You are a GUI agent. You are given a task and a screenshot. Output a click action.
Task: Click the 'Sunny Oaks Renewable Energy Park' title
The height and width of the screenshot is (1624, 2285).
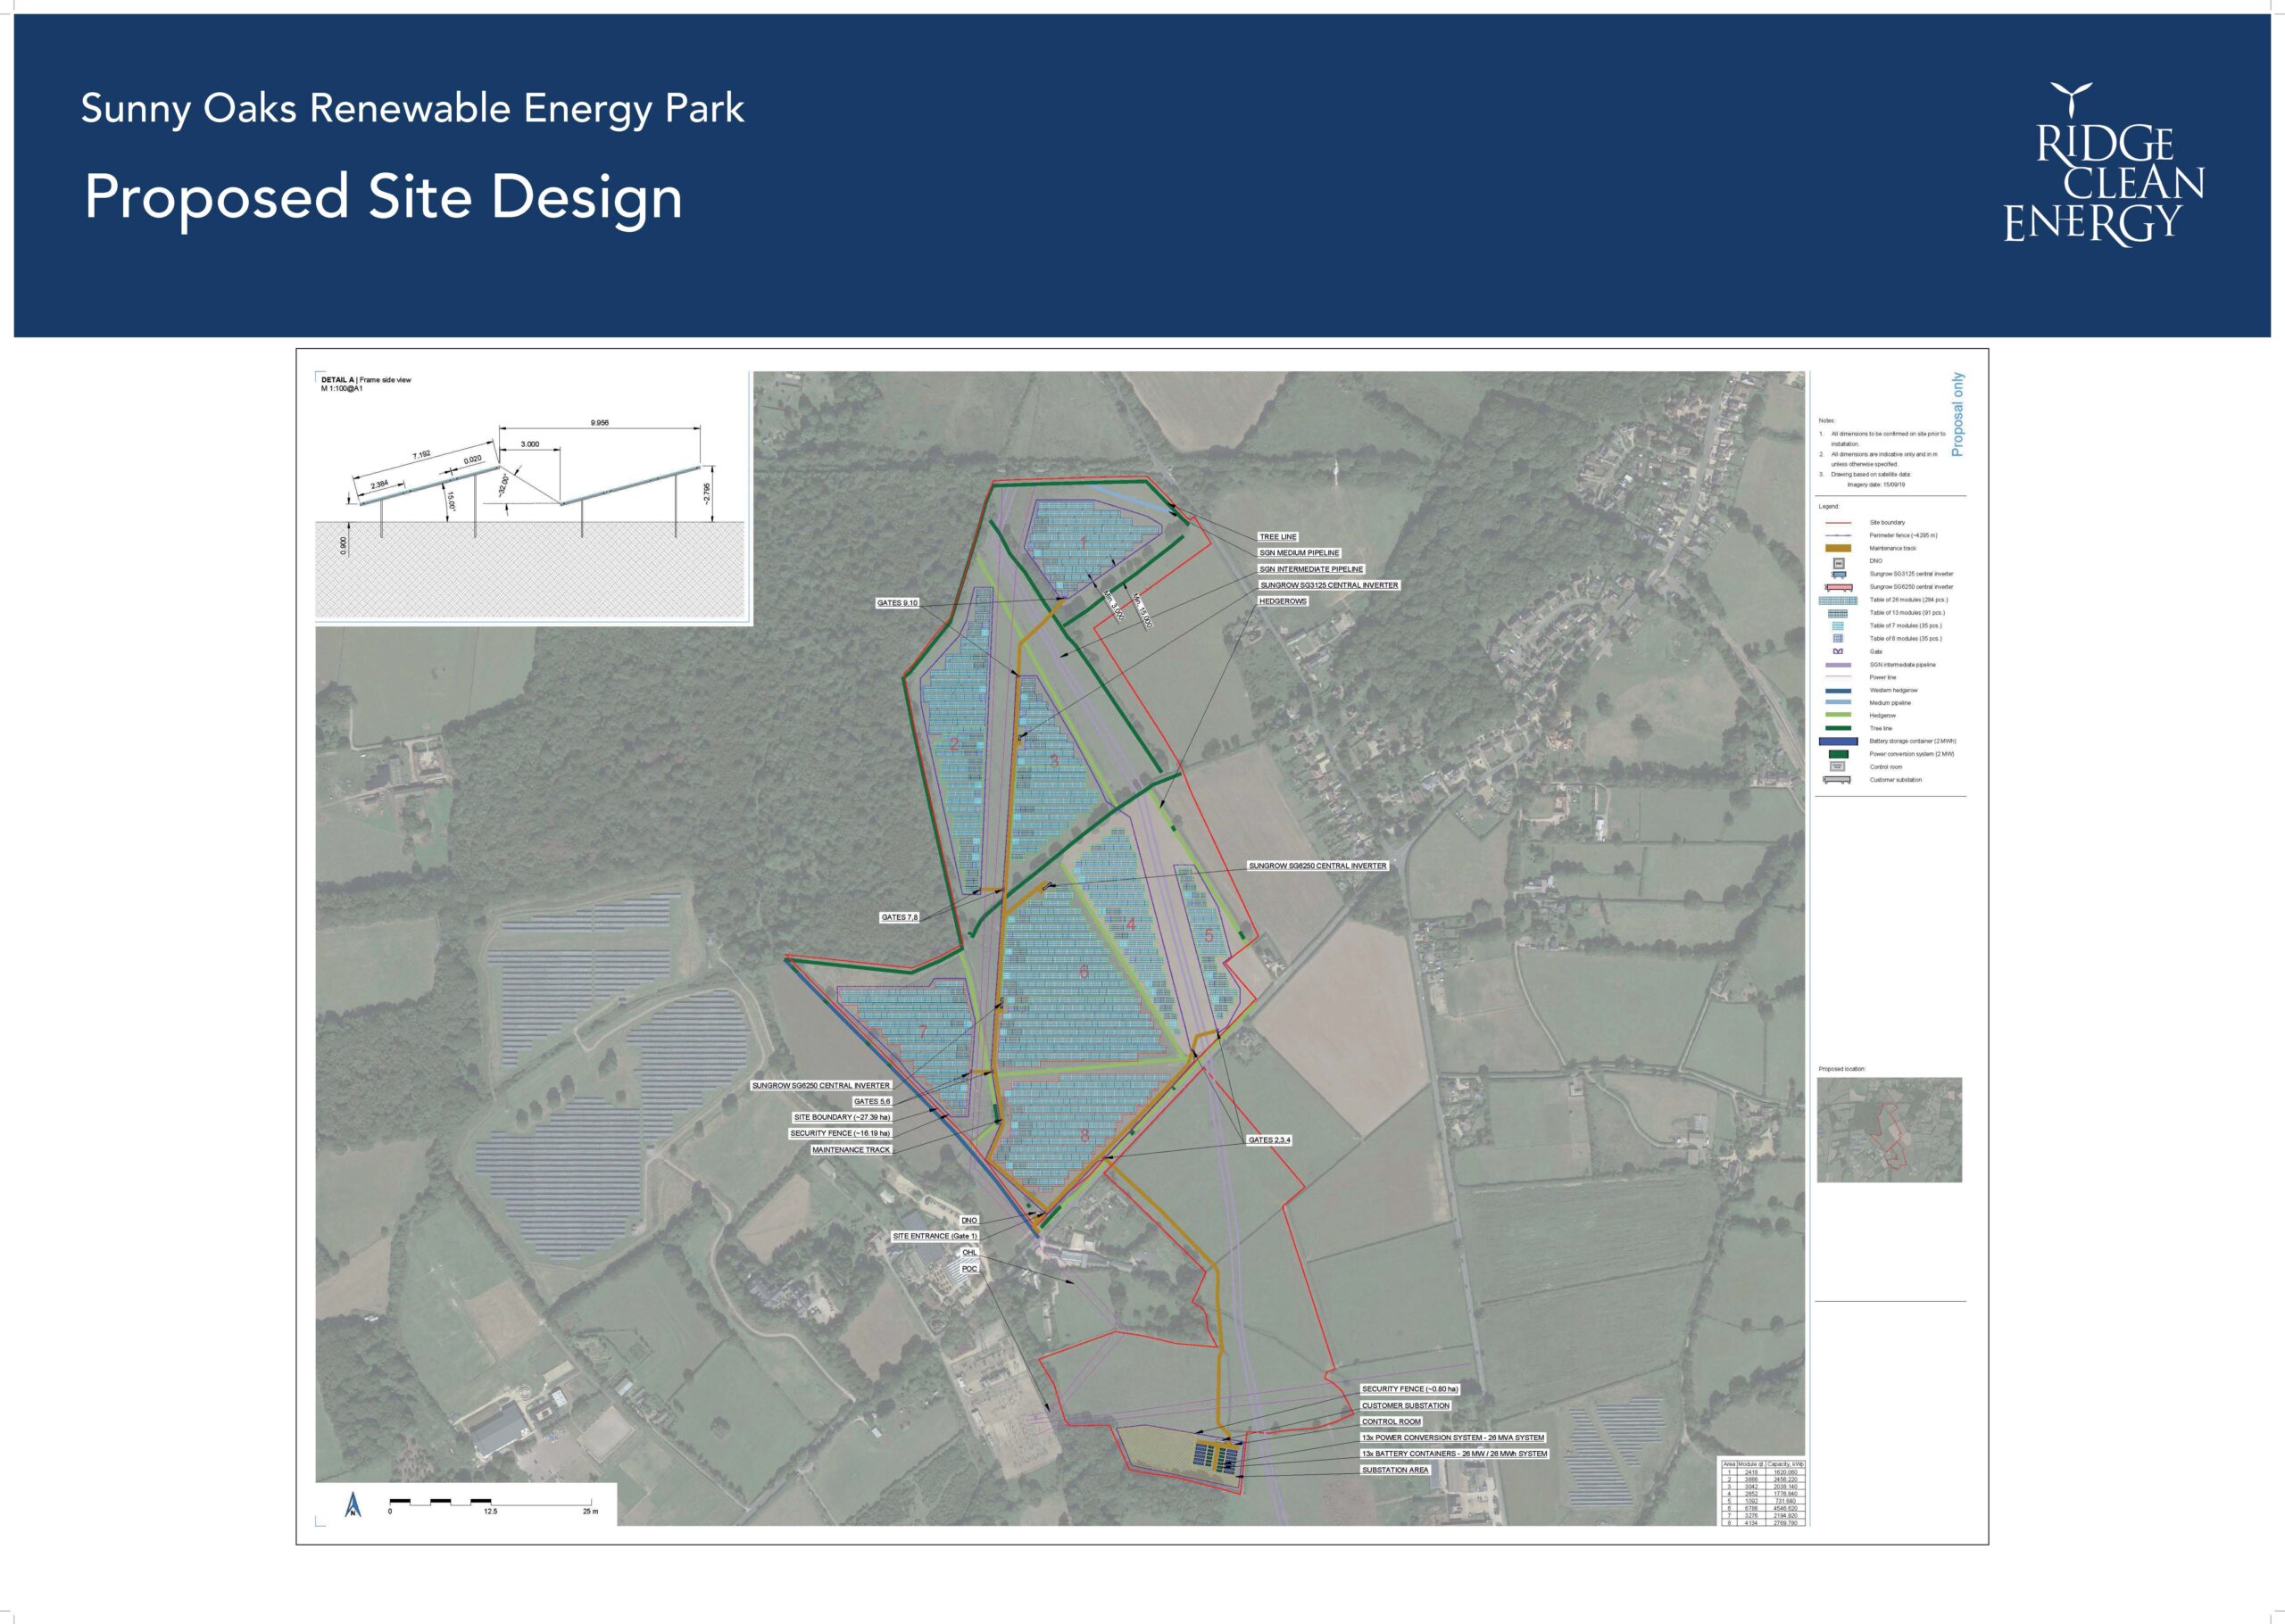pyautogui.click(x=412, y=109)
